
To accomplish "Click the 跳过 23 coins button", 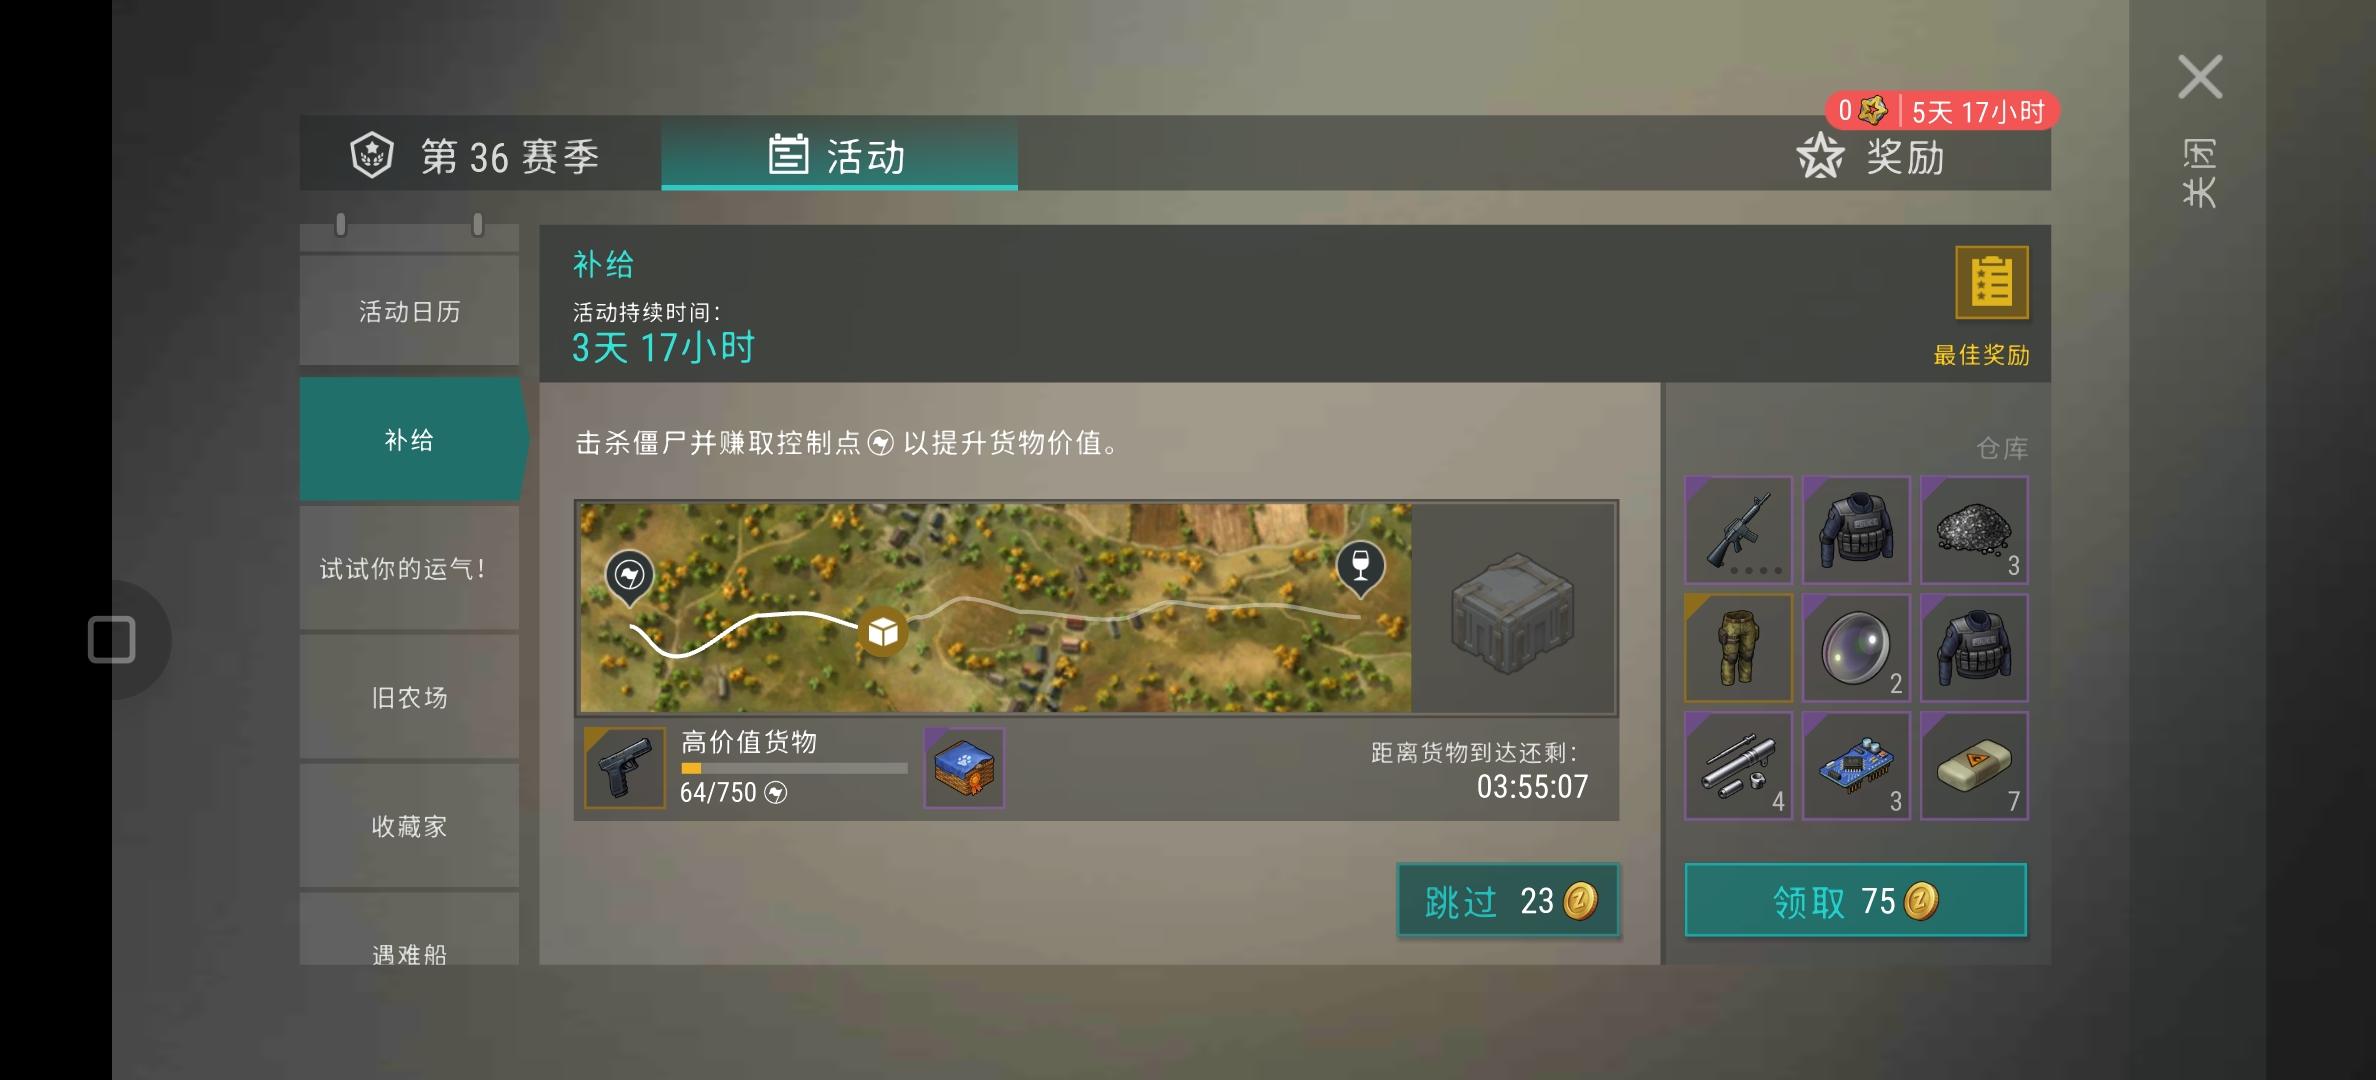I will tap(1508, 901).
